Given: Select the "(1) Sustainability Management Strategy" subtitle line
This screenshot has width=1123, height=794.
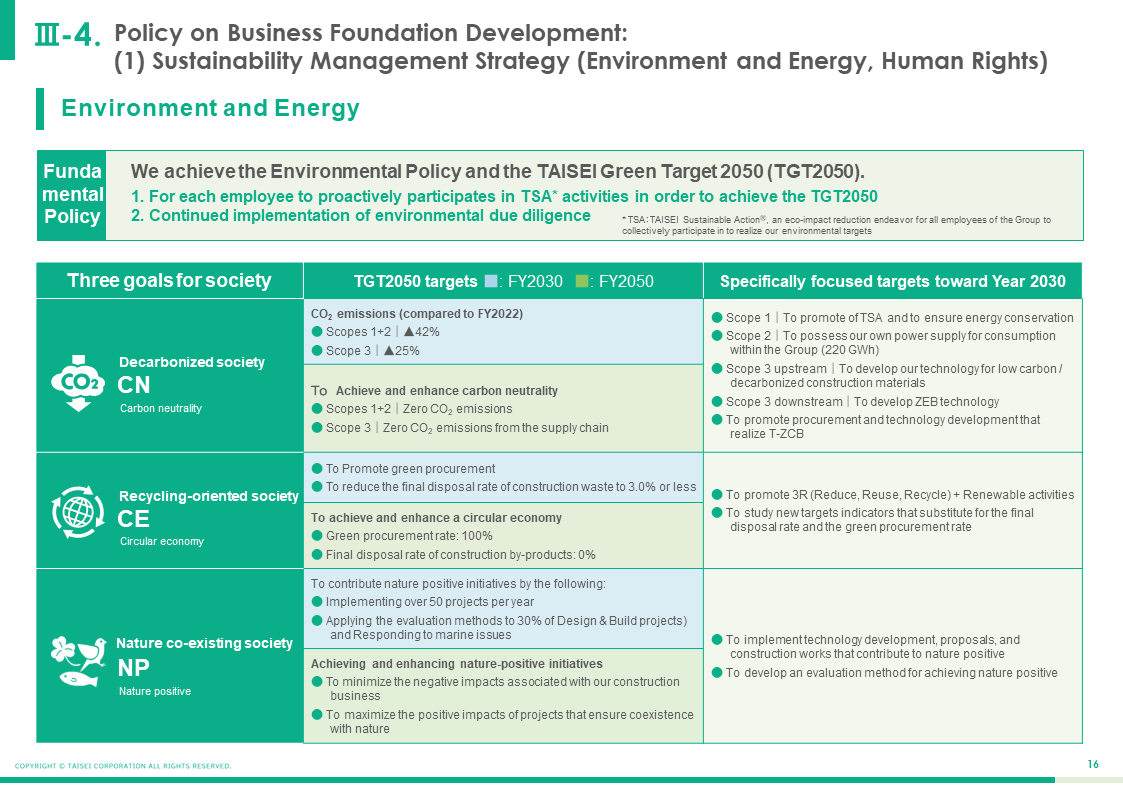Looking at the screenshot, I should 581,62.
